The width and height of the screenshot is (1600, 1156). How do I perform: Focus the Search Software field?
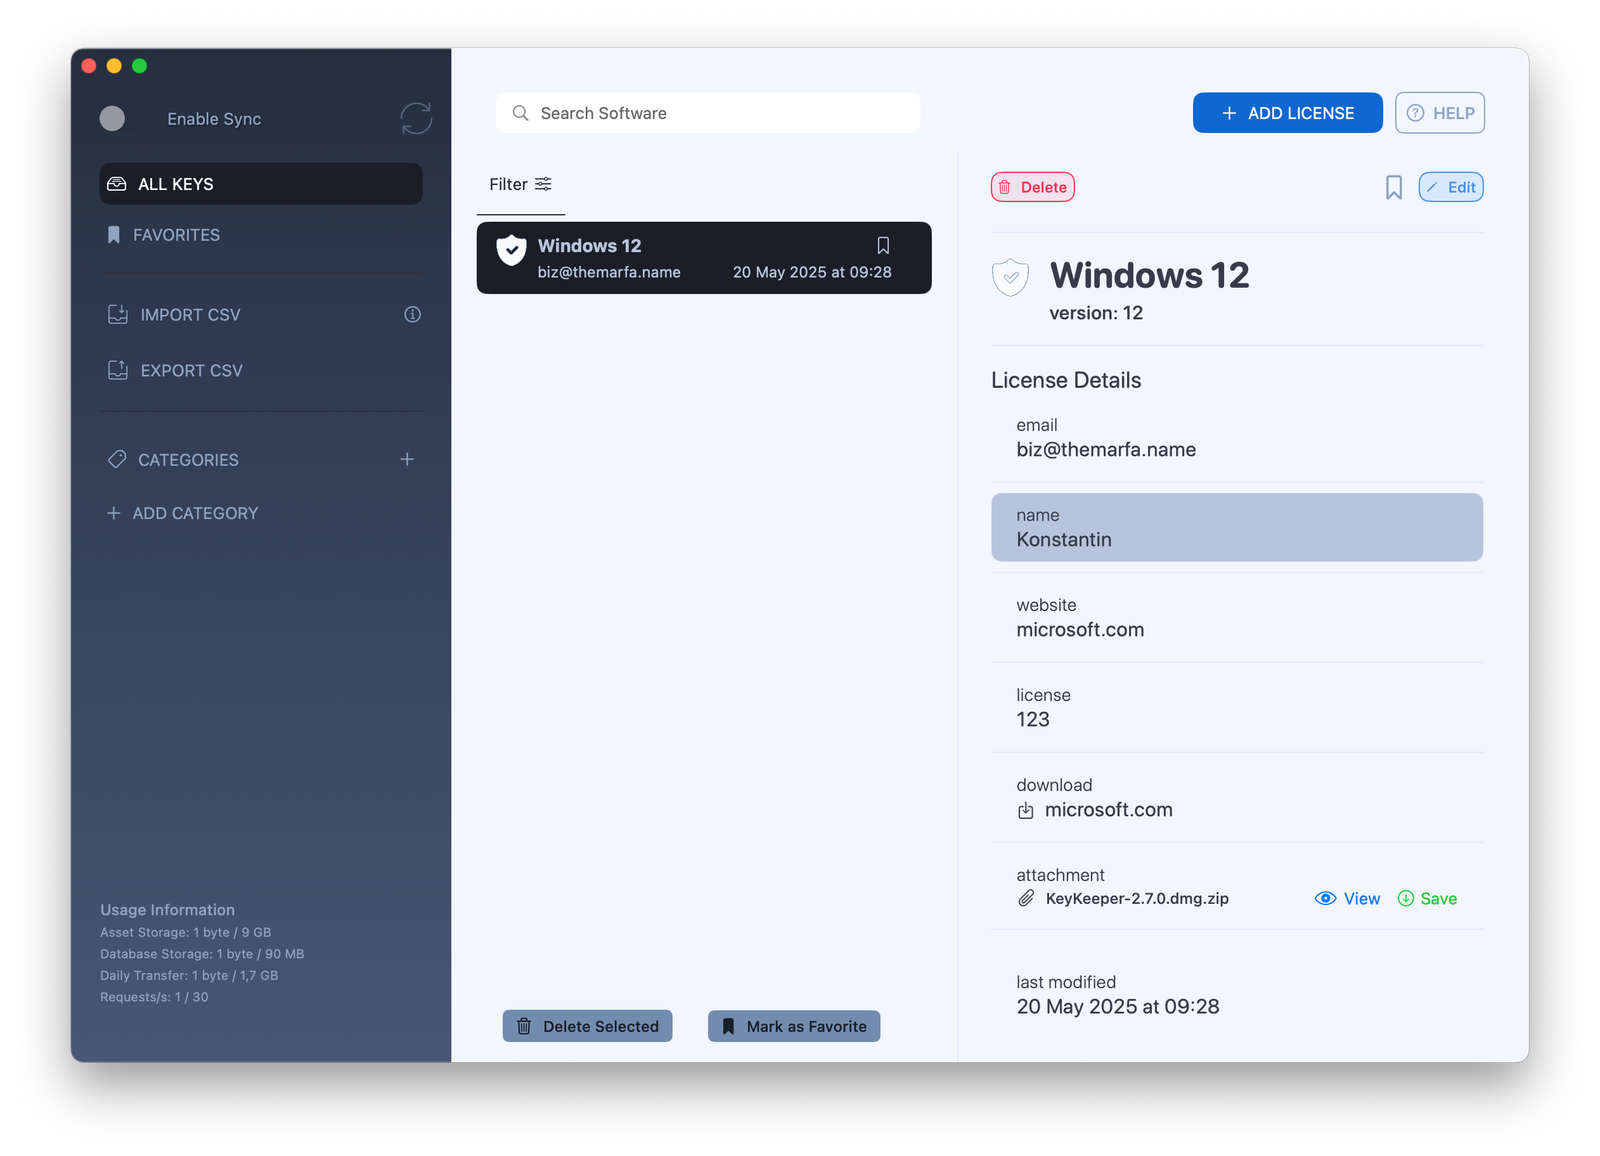click(708, 113)
